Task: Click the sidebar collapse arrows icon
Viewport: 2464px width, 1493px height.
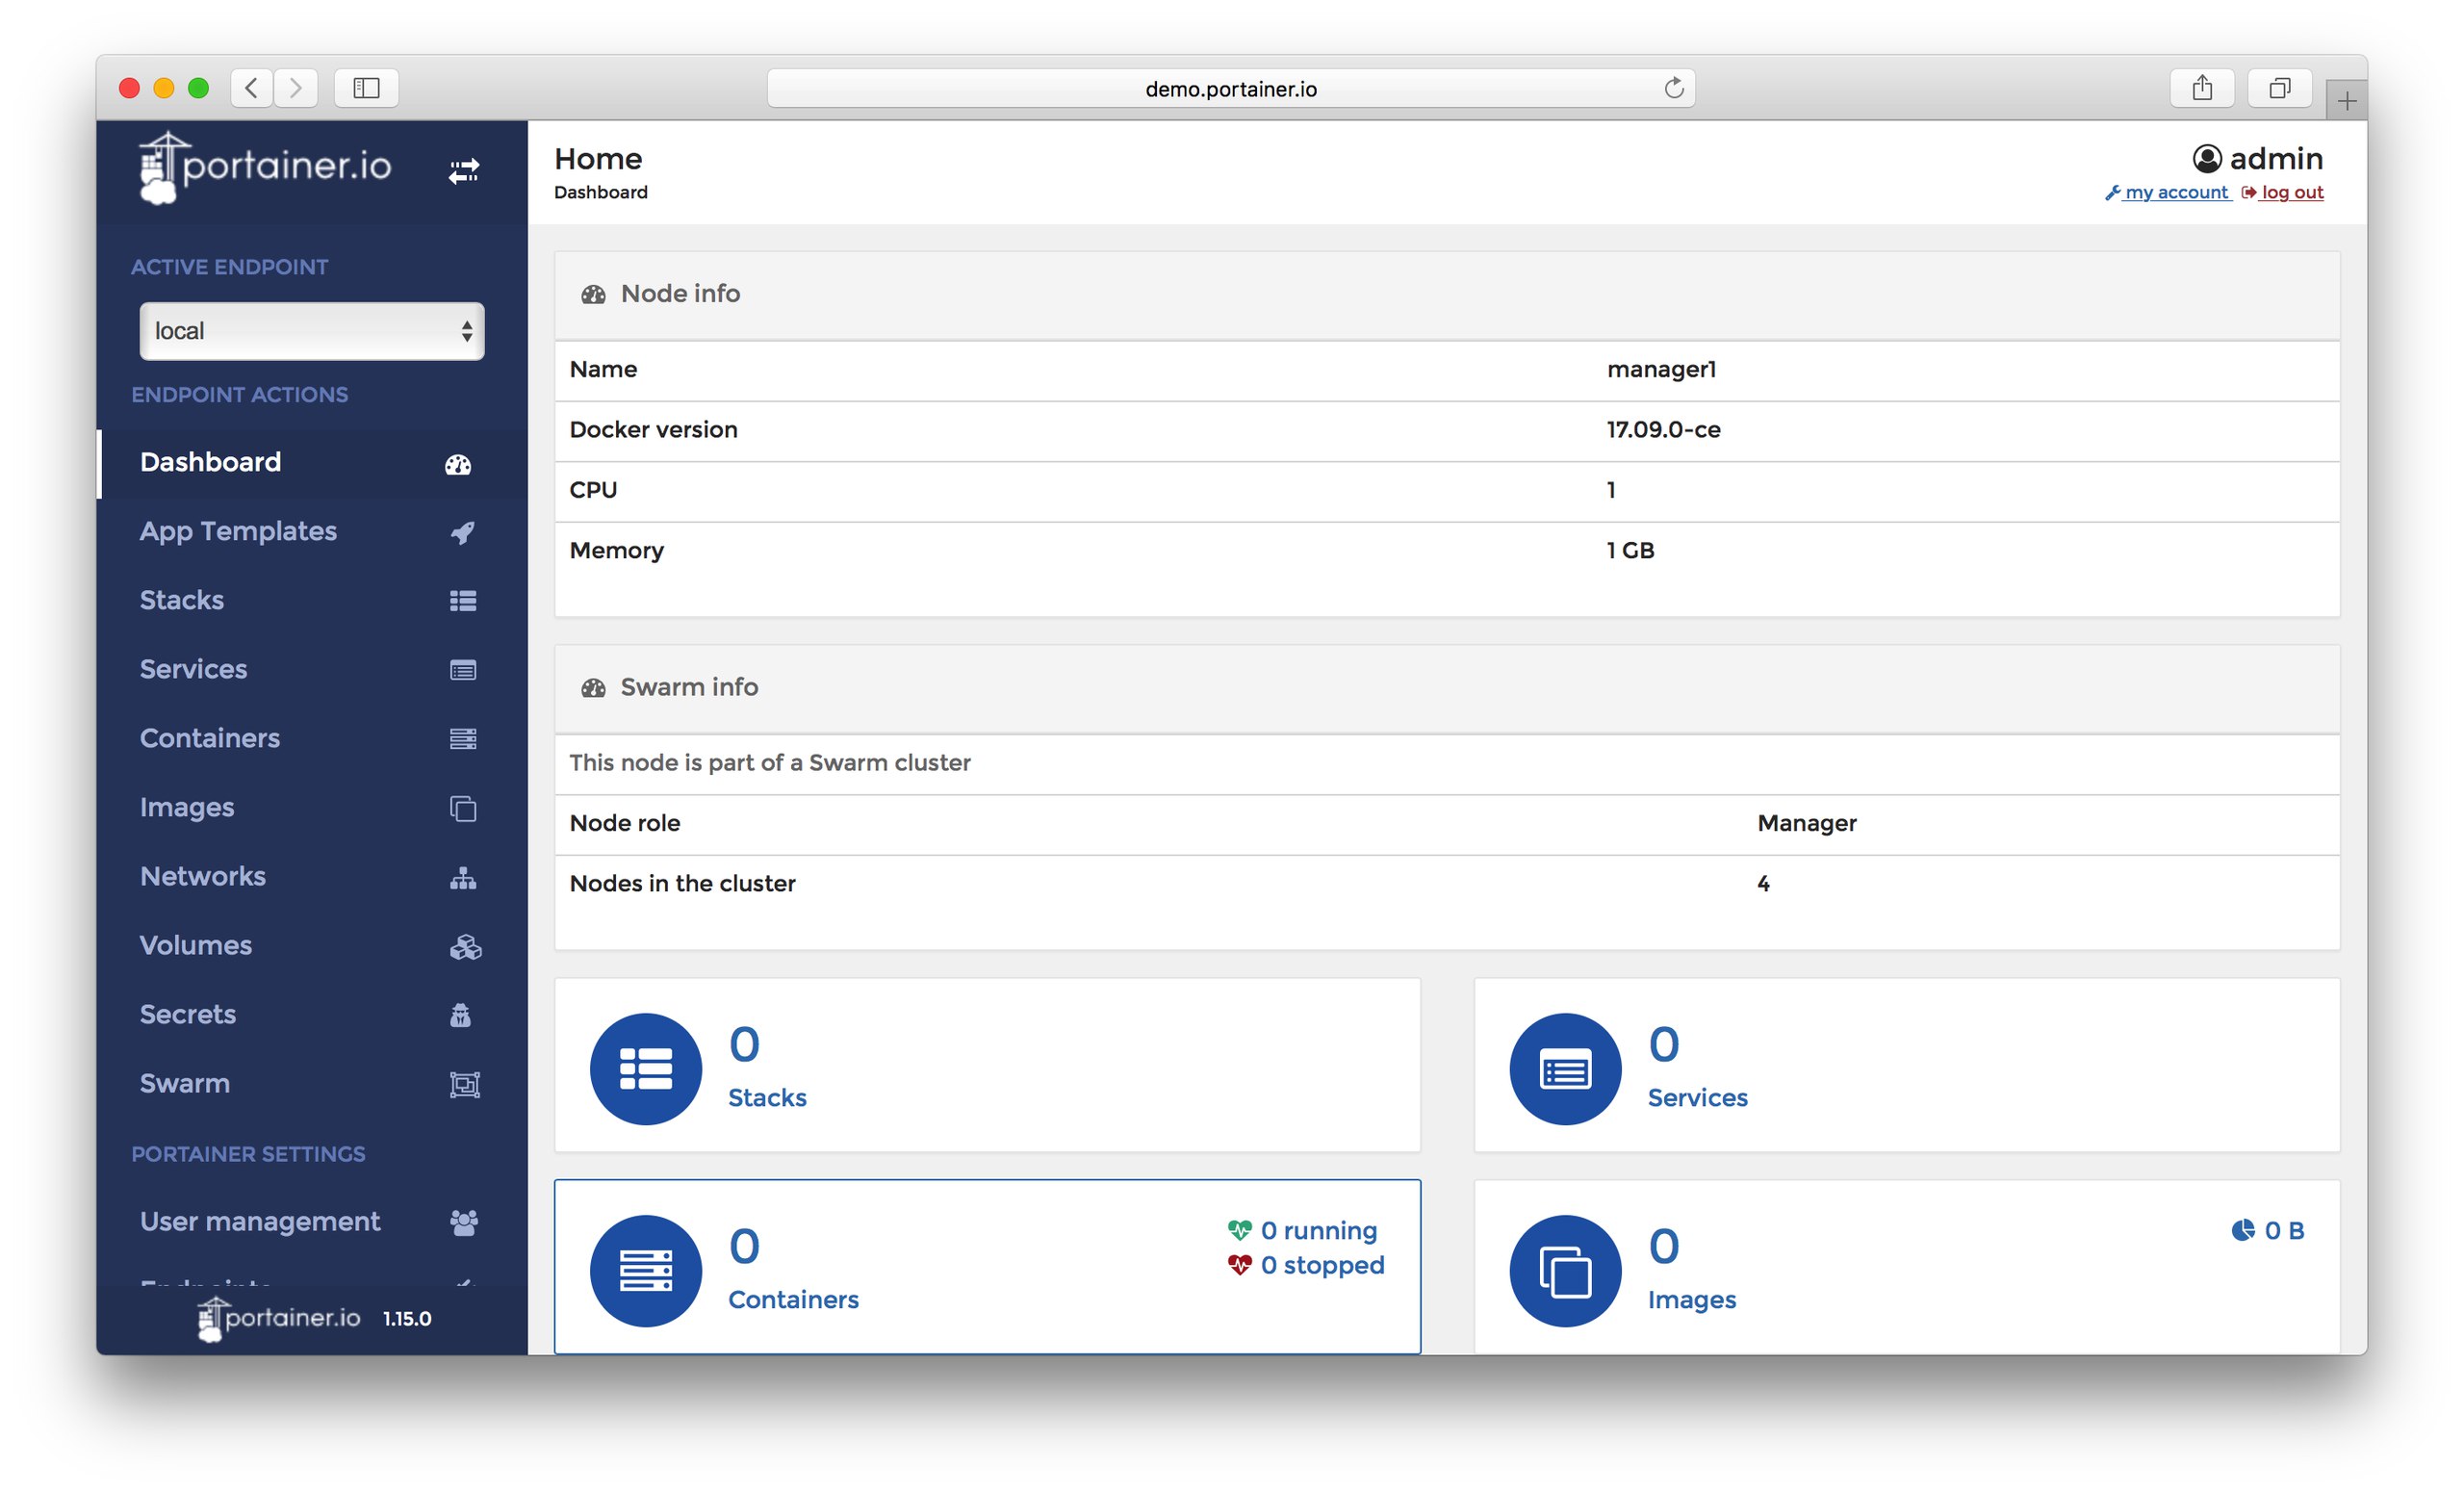Action: pos(463,170)
